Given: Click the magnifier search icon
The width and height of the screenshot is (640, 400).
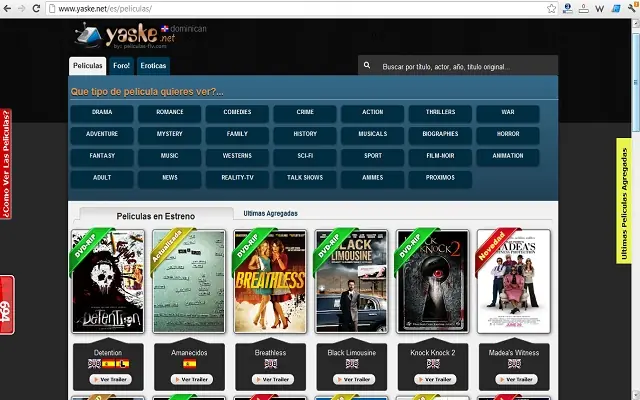Looking at the screenshot, I should (367, 65).
